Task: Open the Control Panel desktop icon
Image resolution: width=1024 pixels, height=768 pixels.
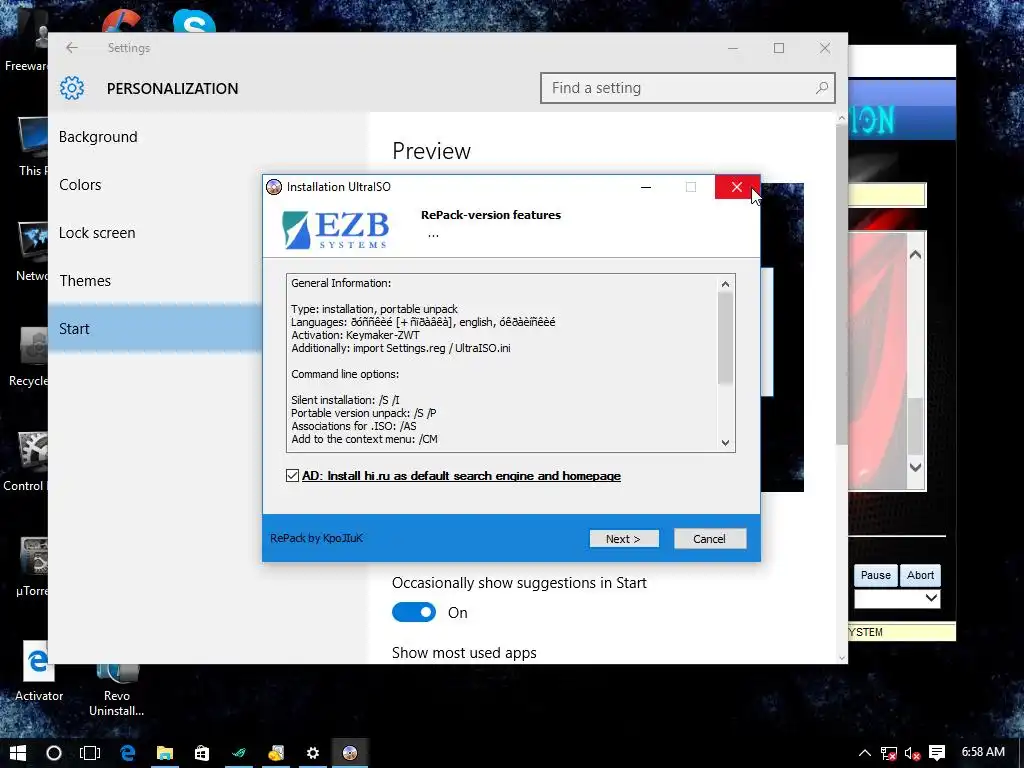Action: point(25,462)
